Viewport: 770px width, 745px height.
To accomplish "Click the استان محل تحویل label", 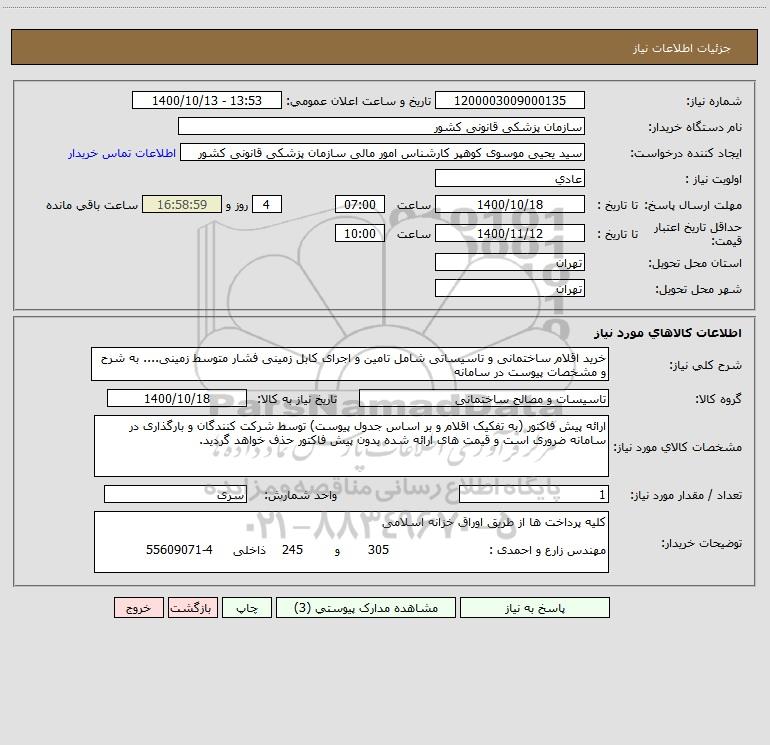I will (x=695, y=264).
